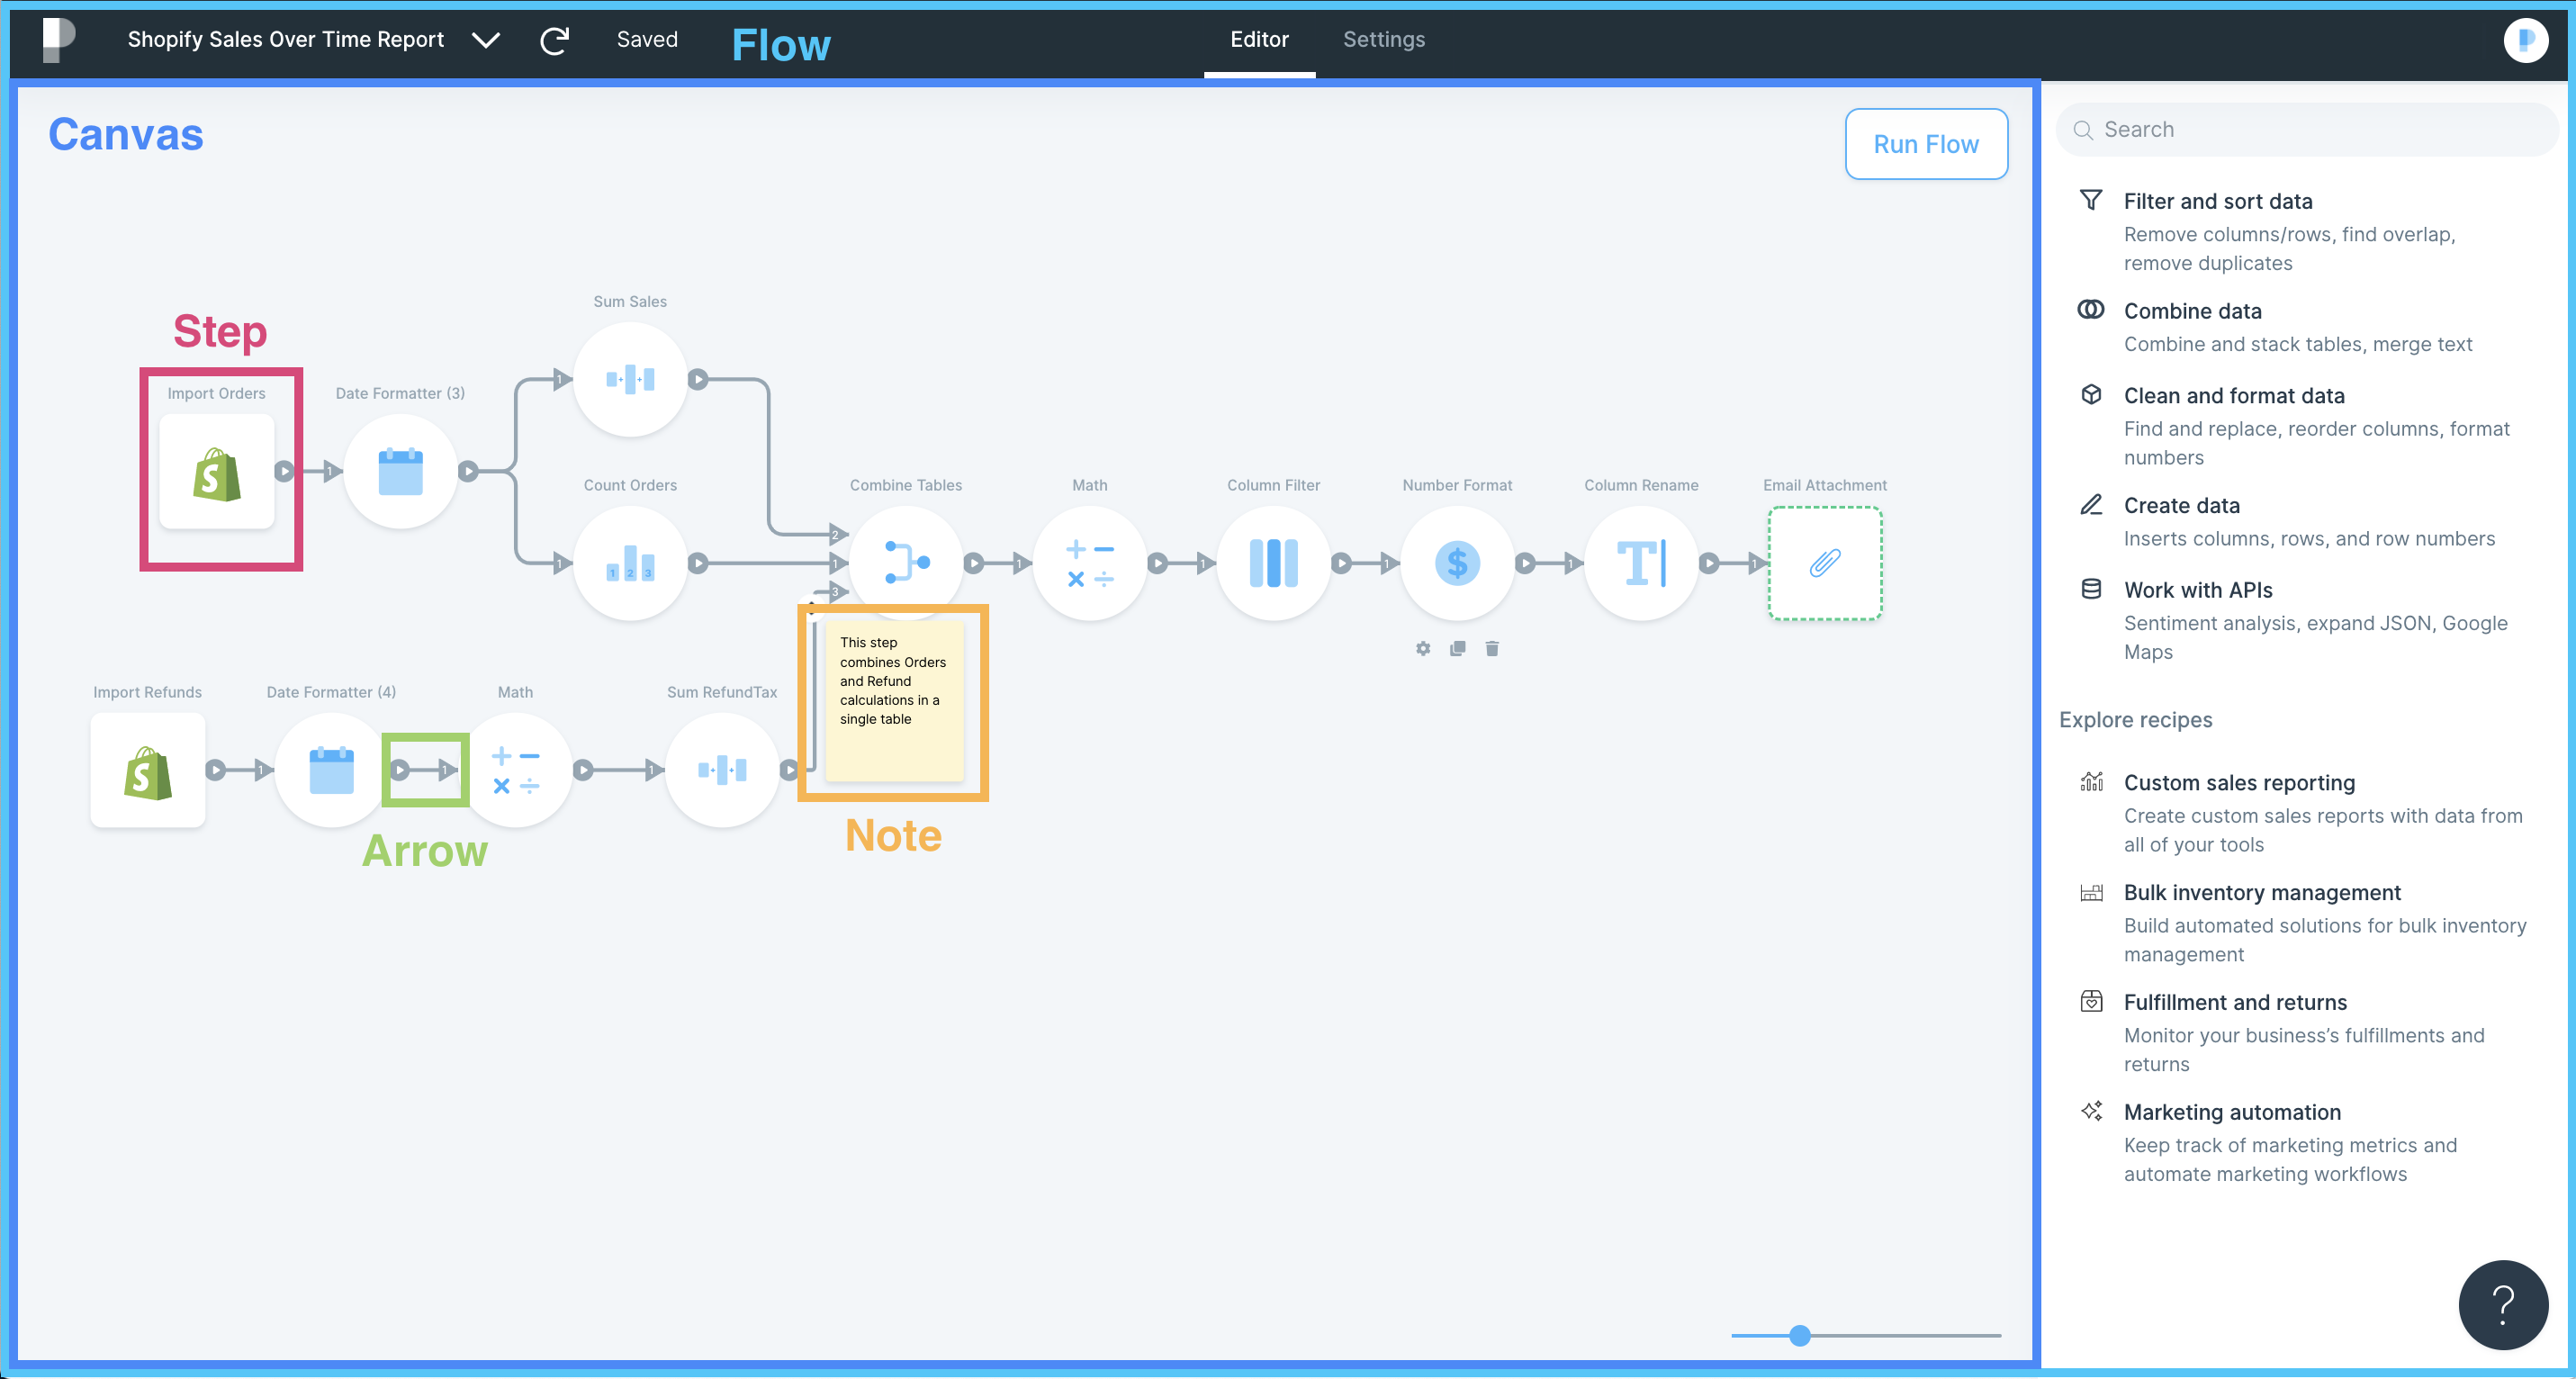Image resolution: width=2576 pixels, height=1379 pixels.
Task: Click the Sum Sales output connector dot
Action: click(698, 380)
